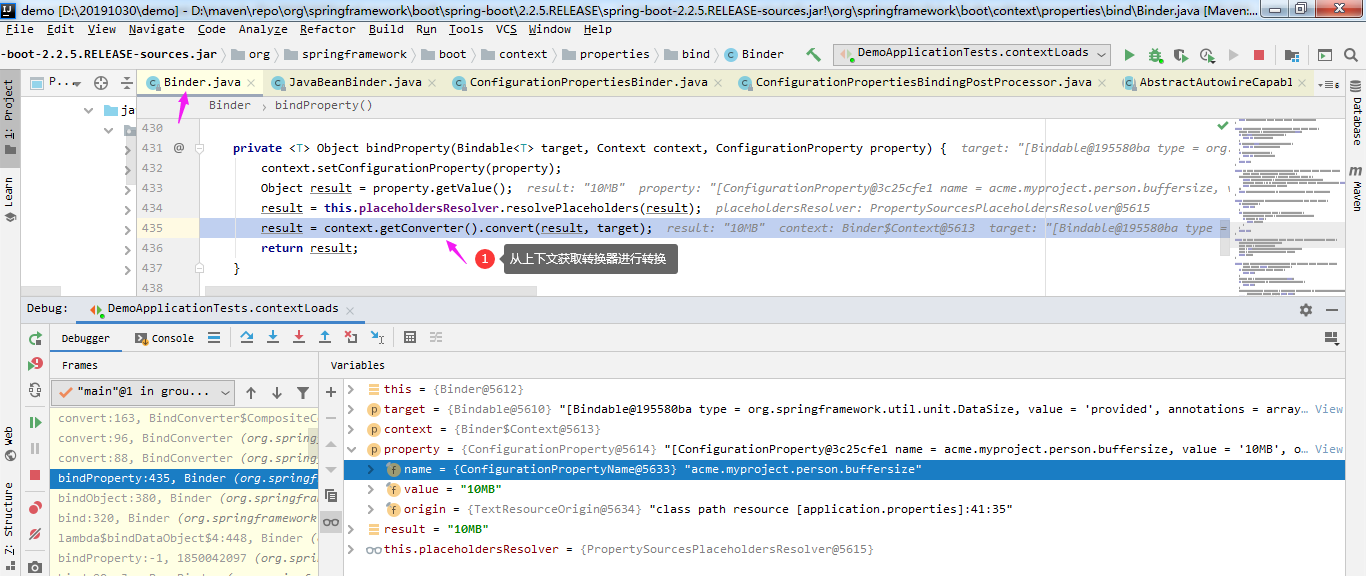Click the Step Into debugger icon
Screen dimensions: 1366x576
point(272,338)
